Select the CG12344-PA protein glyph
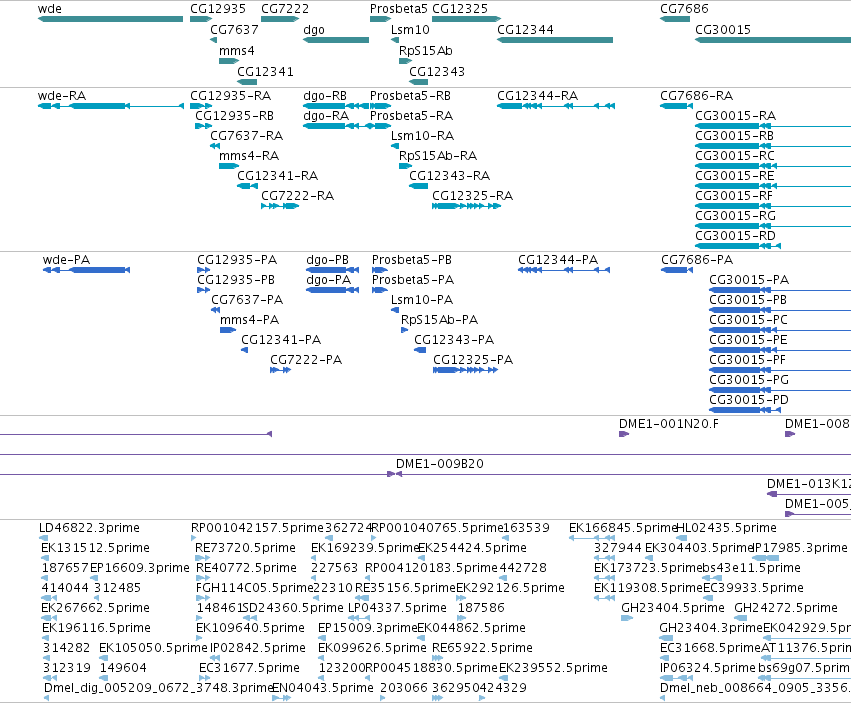Screen dimensions: 851x703 pos(564,270)
